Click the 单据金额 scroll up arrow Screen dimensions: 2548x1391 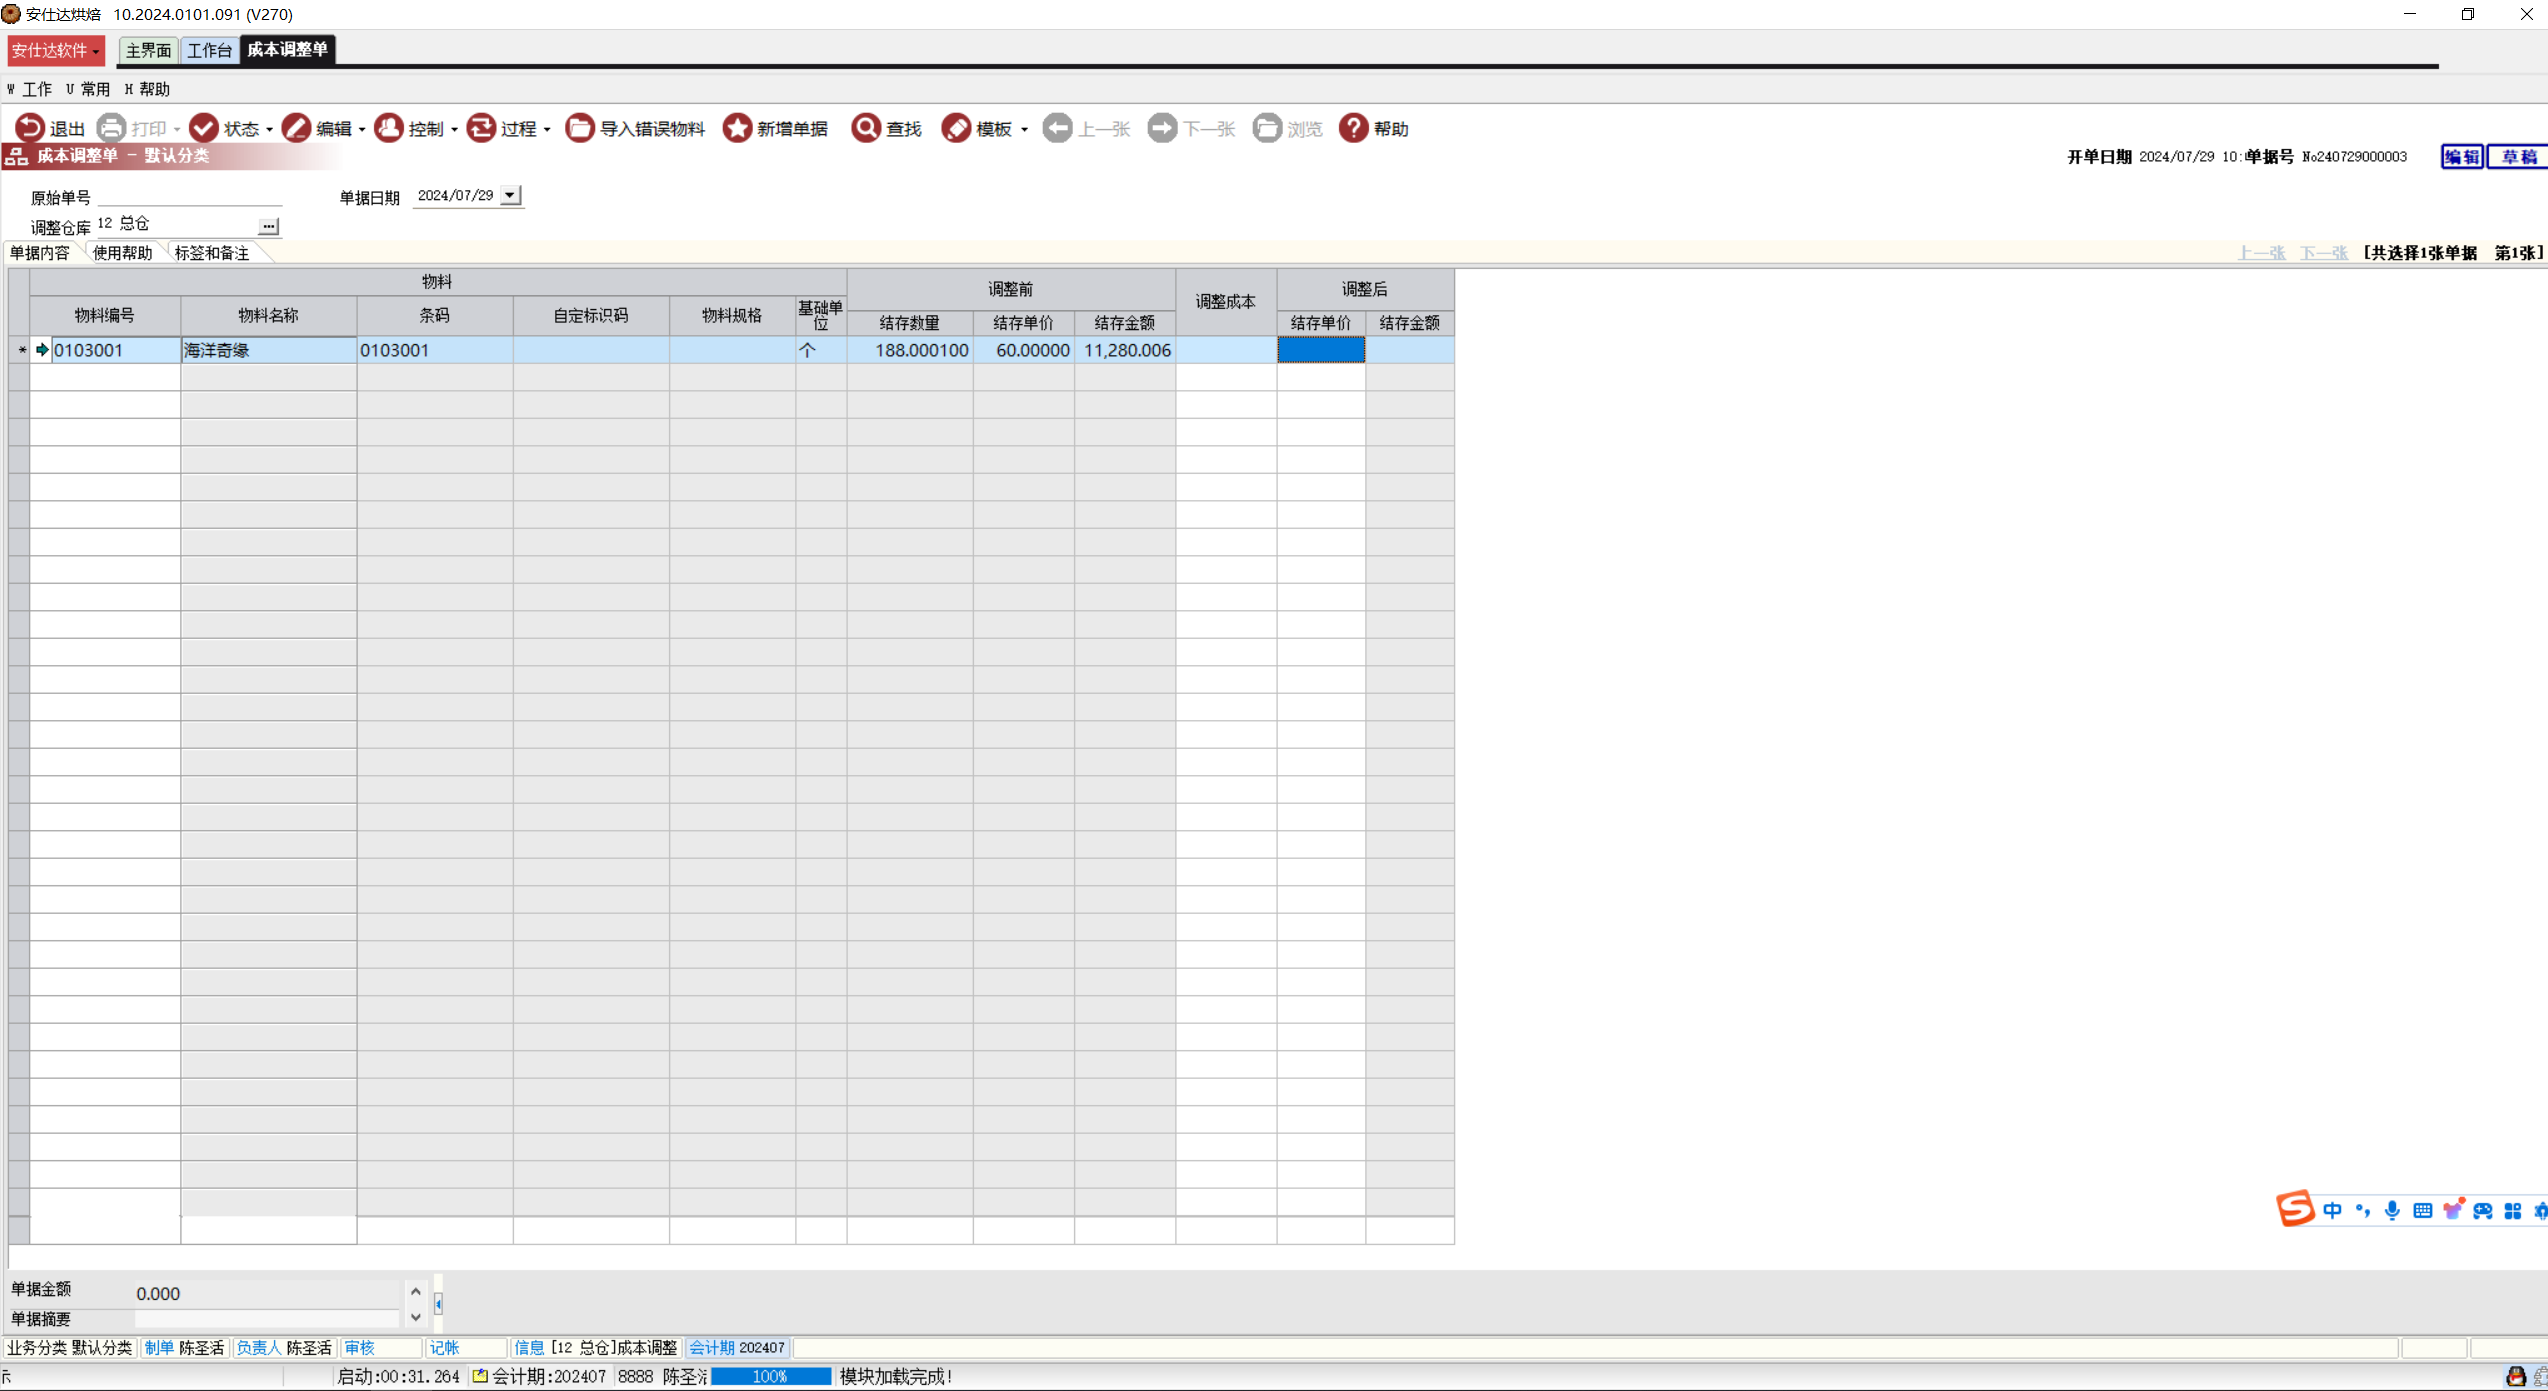[416, 1291]
